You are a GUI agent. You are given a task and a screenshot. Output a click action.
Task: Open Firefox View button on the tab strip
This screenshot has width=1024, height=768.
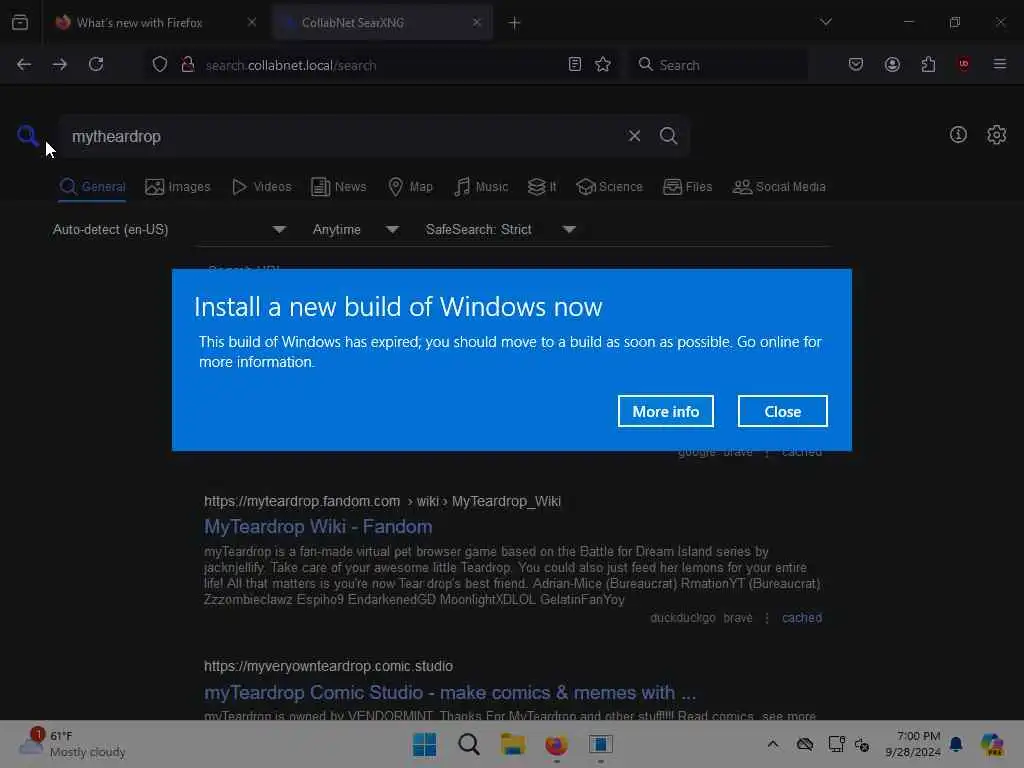20,23
